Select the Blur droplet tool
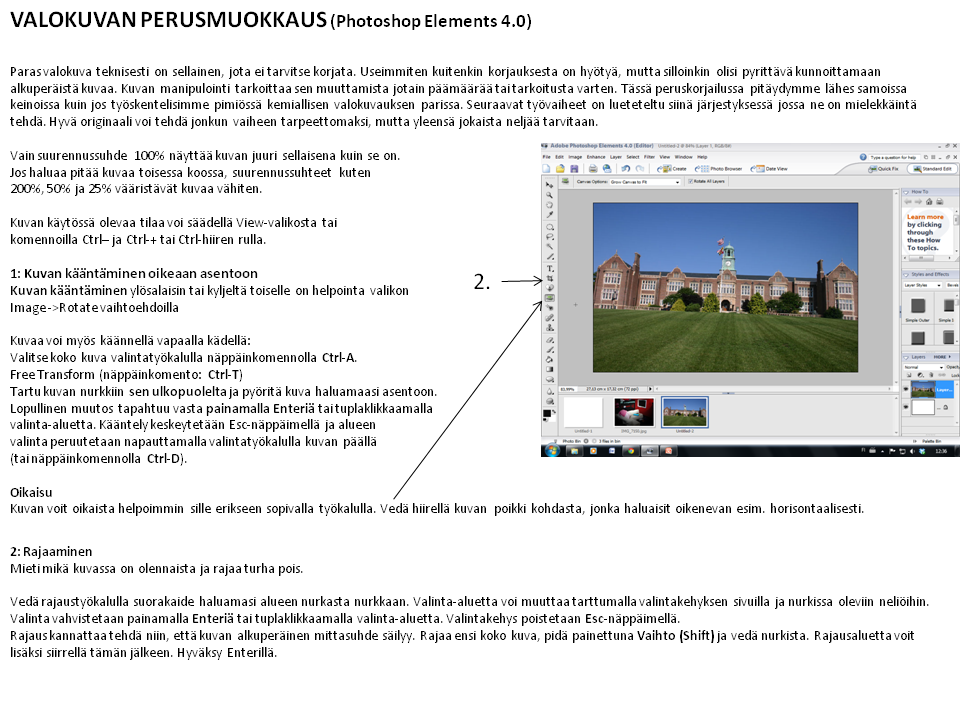The image size is (960, 720). click(550, 391)
